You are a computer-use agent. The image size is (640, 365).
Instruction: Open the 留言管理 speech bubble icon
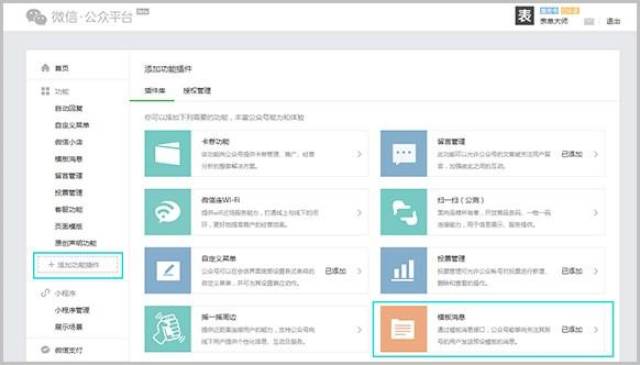[x=404, y=154]
